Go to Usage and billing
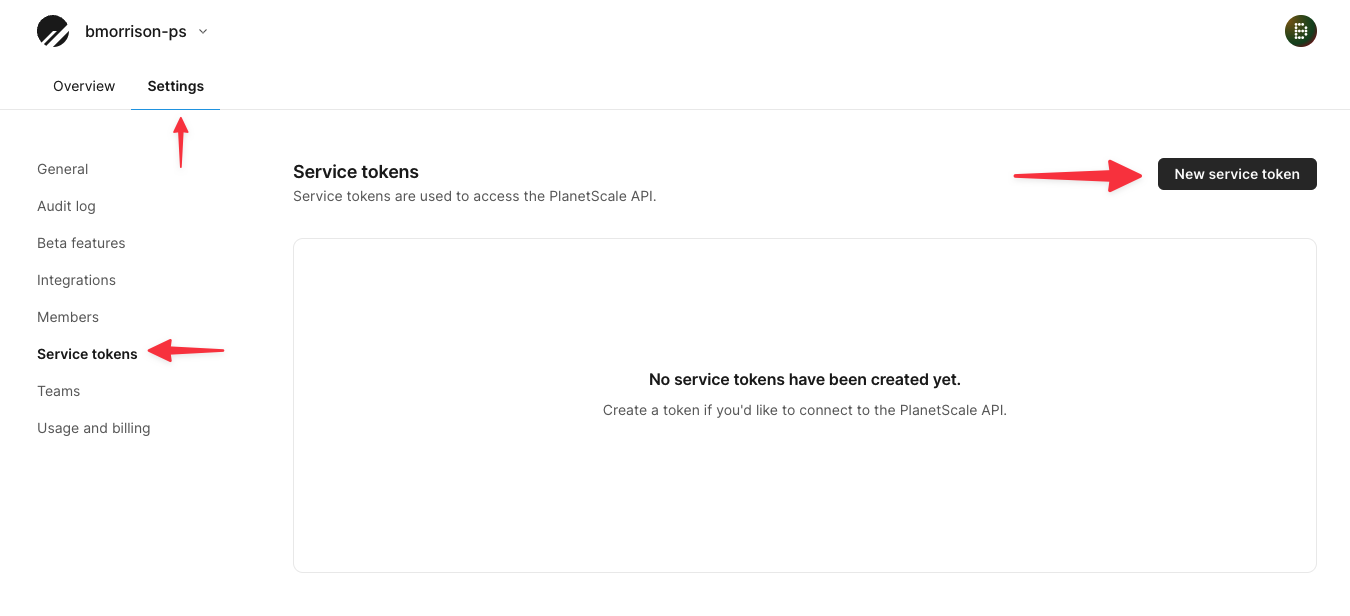The width and height of the screenshot is (1350, 616). (x=94, y=428)
